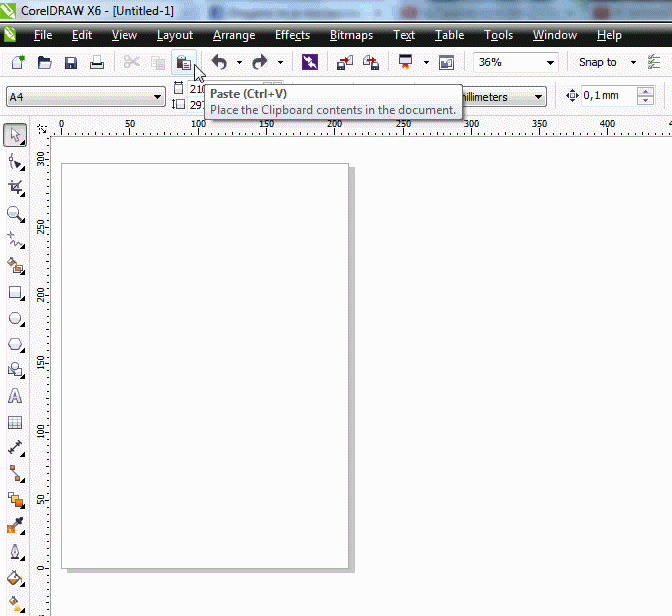Activate the Text tool

[15, 396]
